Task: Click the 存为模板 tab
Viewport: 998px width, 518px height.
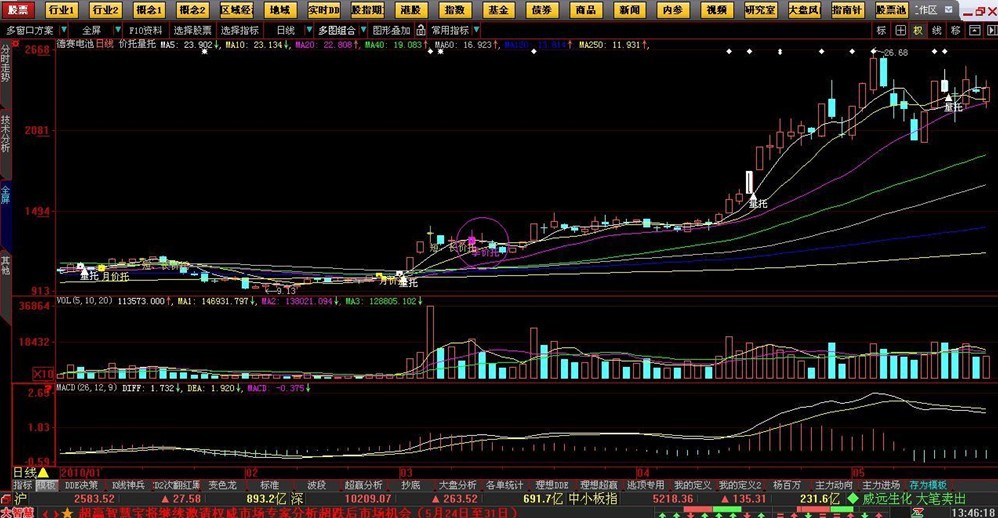Action: click(927, 485)
